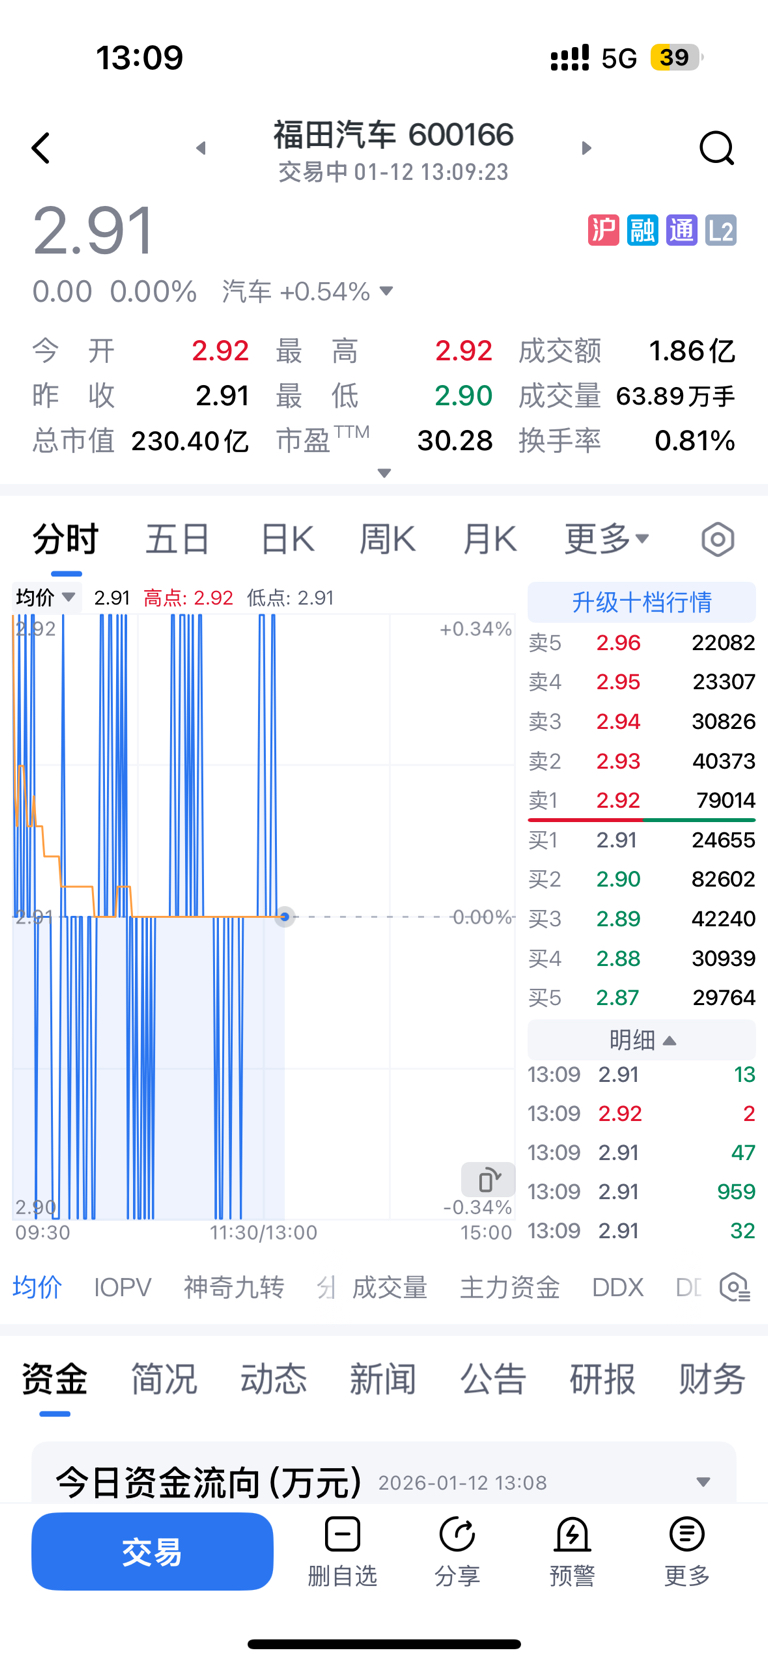This screenshot has width=769, height=1665.
Task: Switch to 五日 chart tab
Action: 178,540
